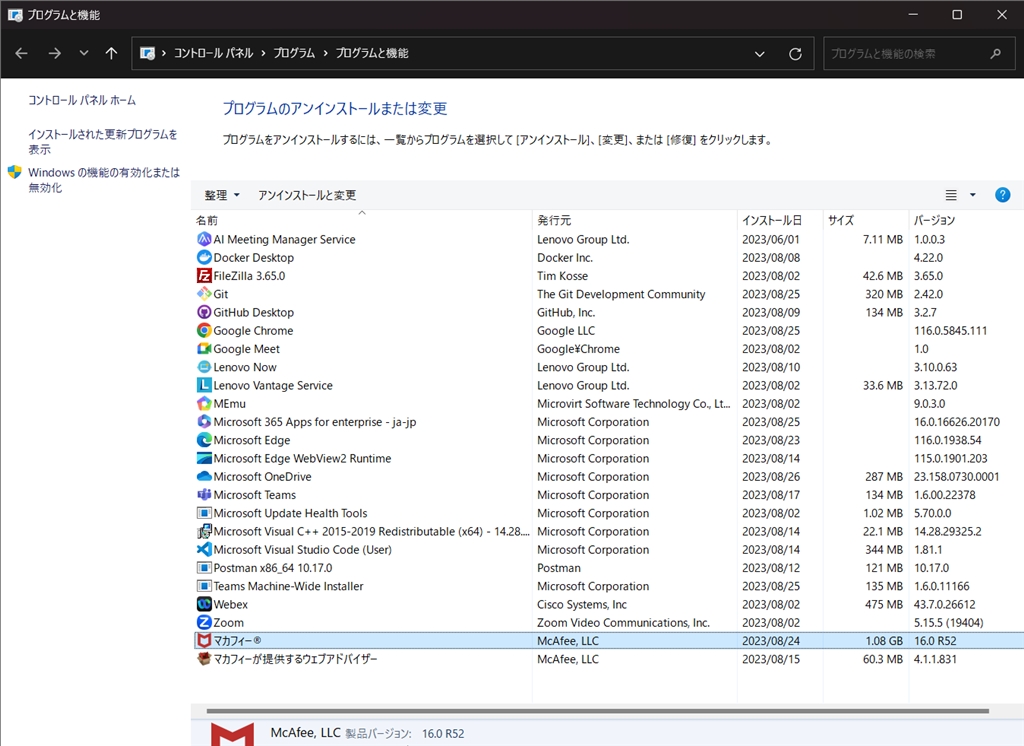Click the Edge WebView2 Runtime icon
Image resolution: width=1024 pixels, height=746 pixels.
click(x=204, y=459)
